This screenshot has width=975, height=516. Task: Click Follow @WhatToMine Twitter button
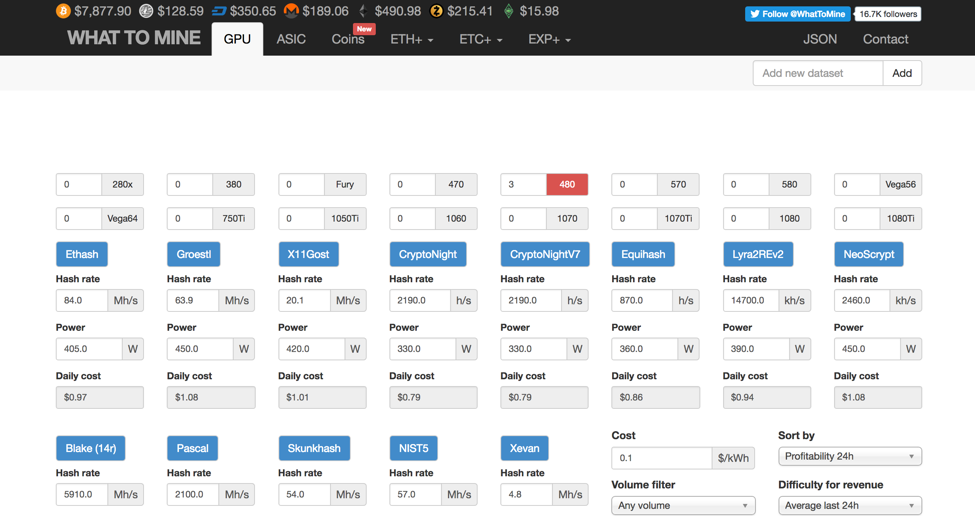tap(798, 14)
